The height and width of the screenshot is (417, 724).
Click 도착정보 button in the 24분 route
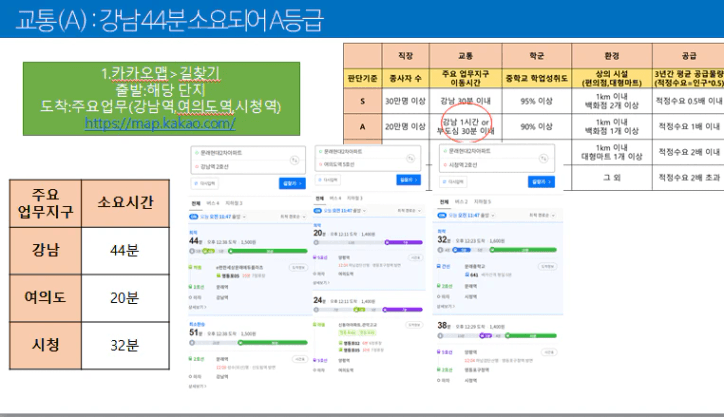pyautogui.click(x=414, y=325)
